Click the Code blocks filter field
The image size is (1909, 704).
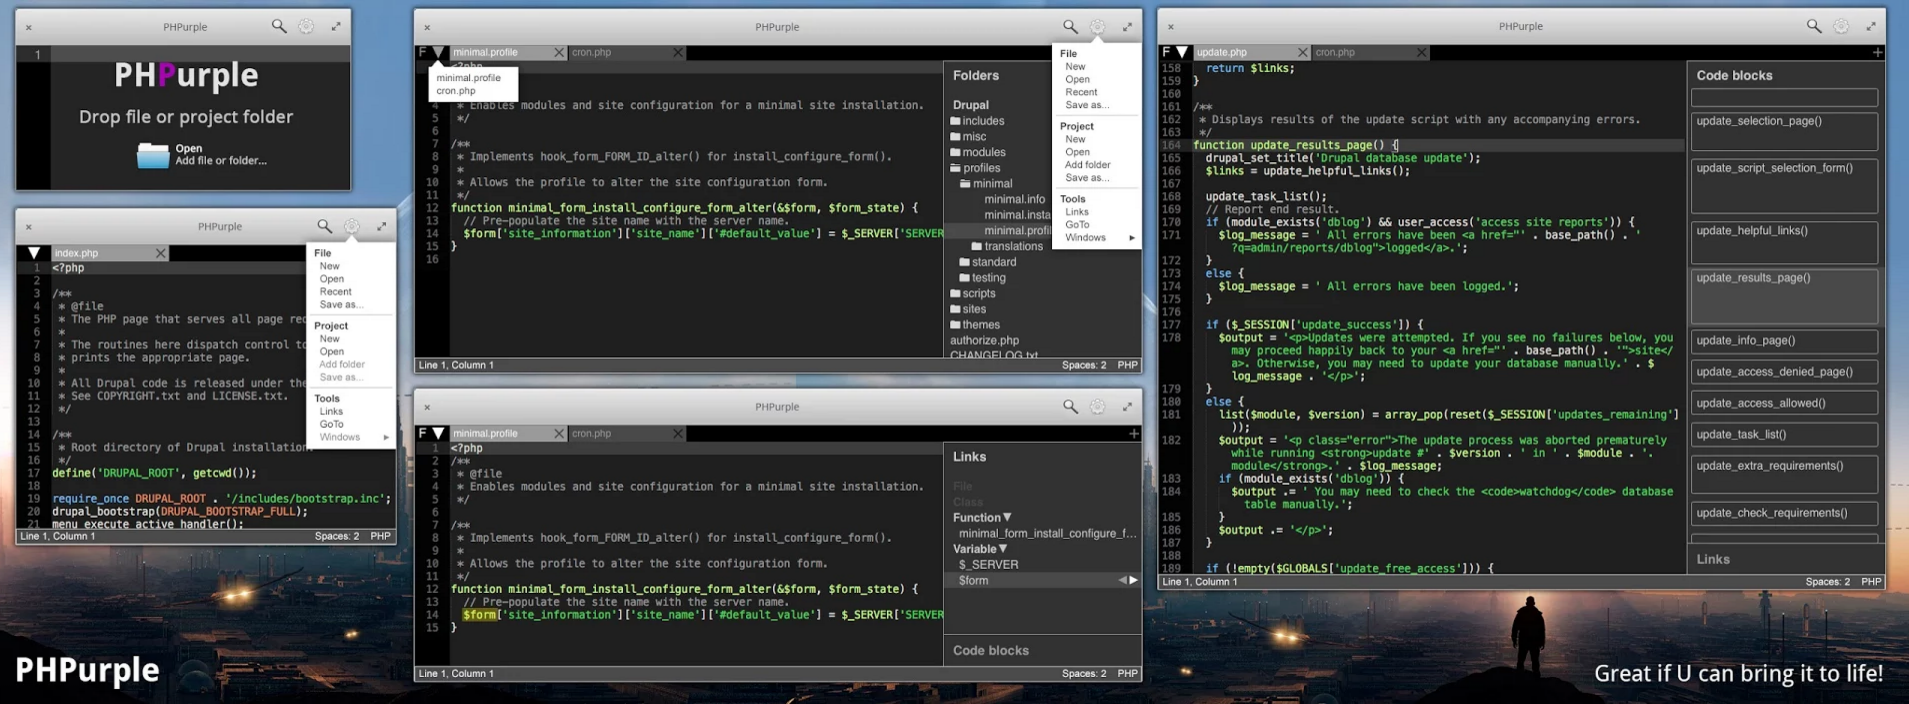click(x=1784, y=97)
